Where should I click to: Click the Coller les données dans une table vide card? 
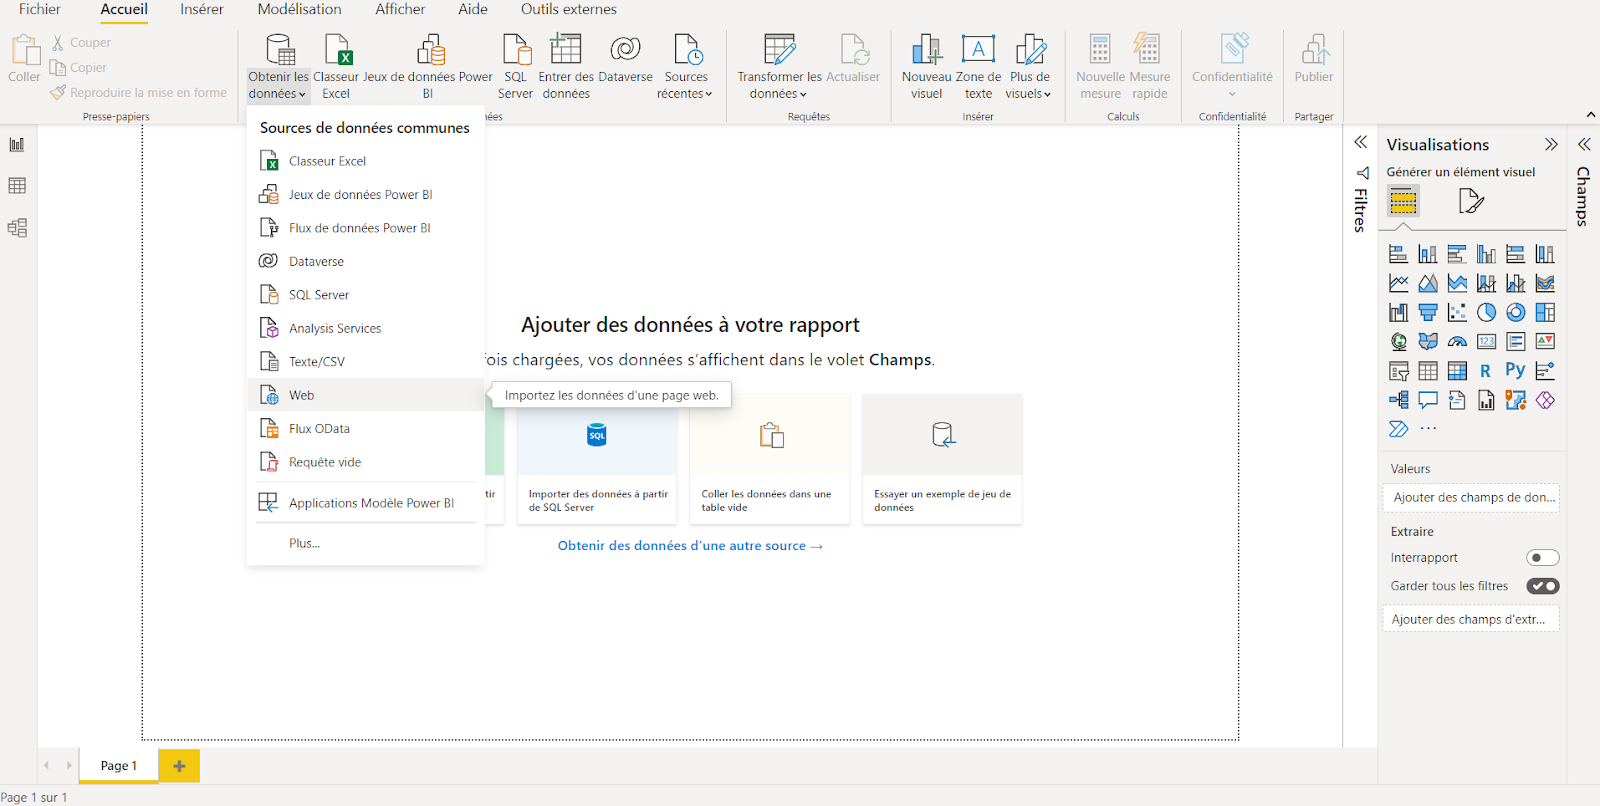click(769, 459)
